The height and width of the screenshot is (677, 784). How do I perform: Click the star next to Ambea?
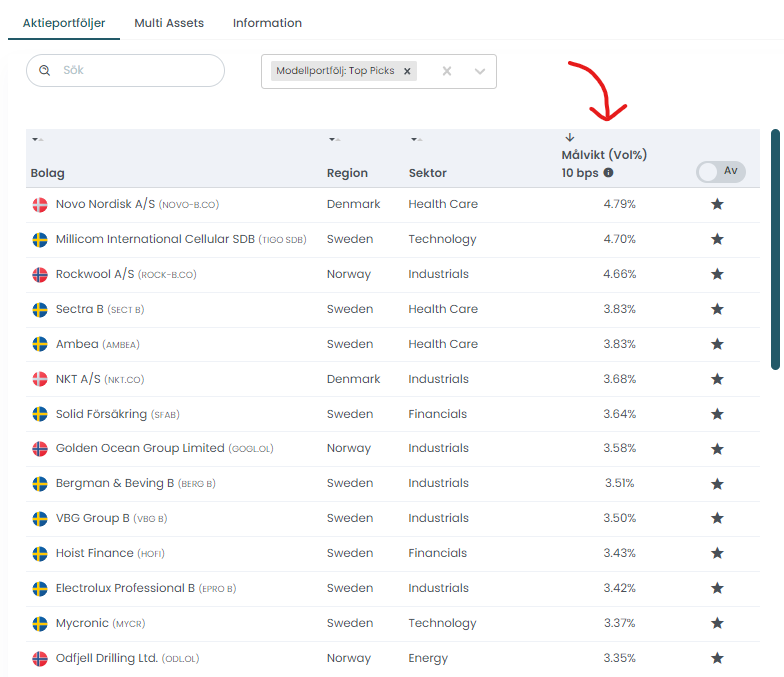tap(717, 344)
